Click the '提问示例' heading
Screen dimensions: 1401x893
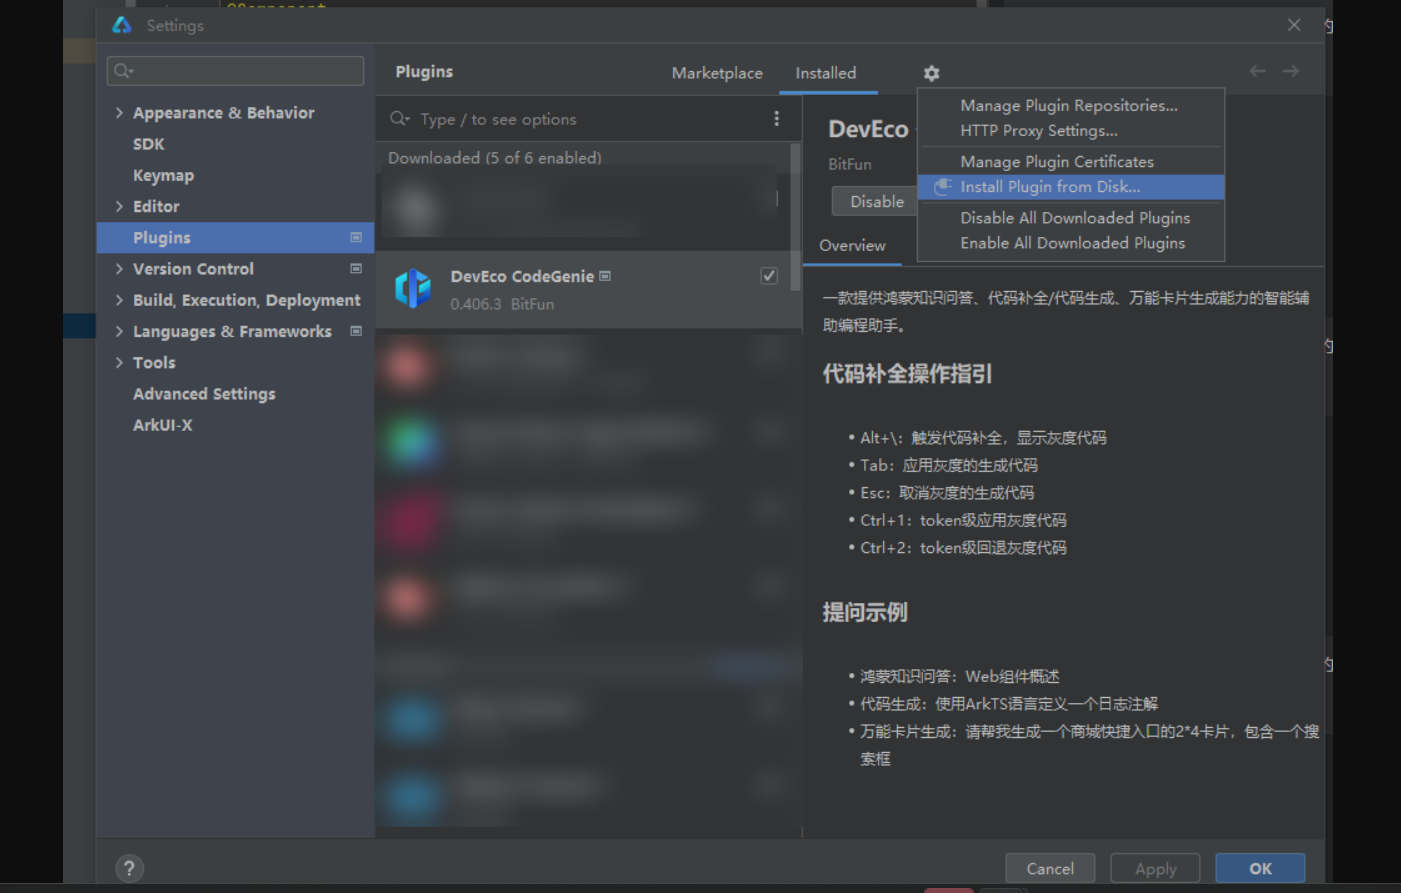click(865, 612)
